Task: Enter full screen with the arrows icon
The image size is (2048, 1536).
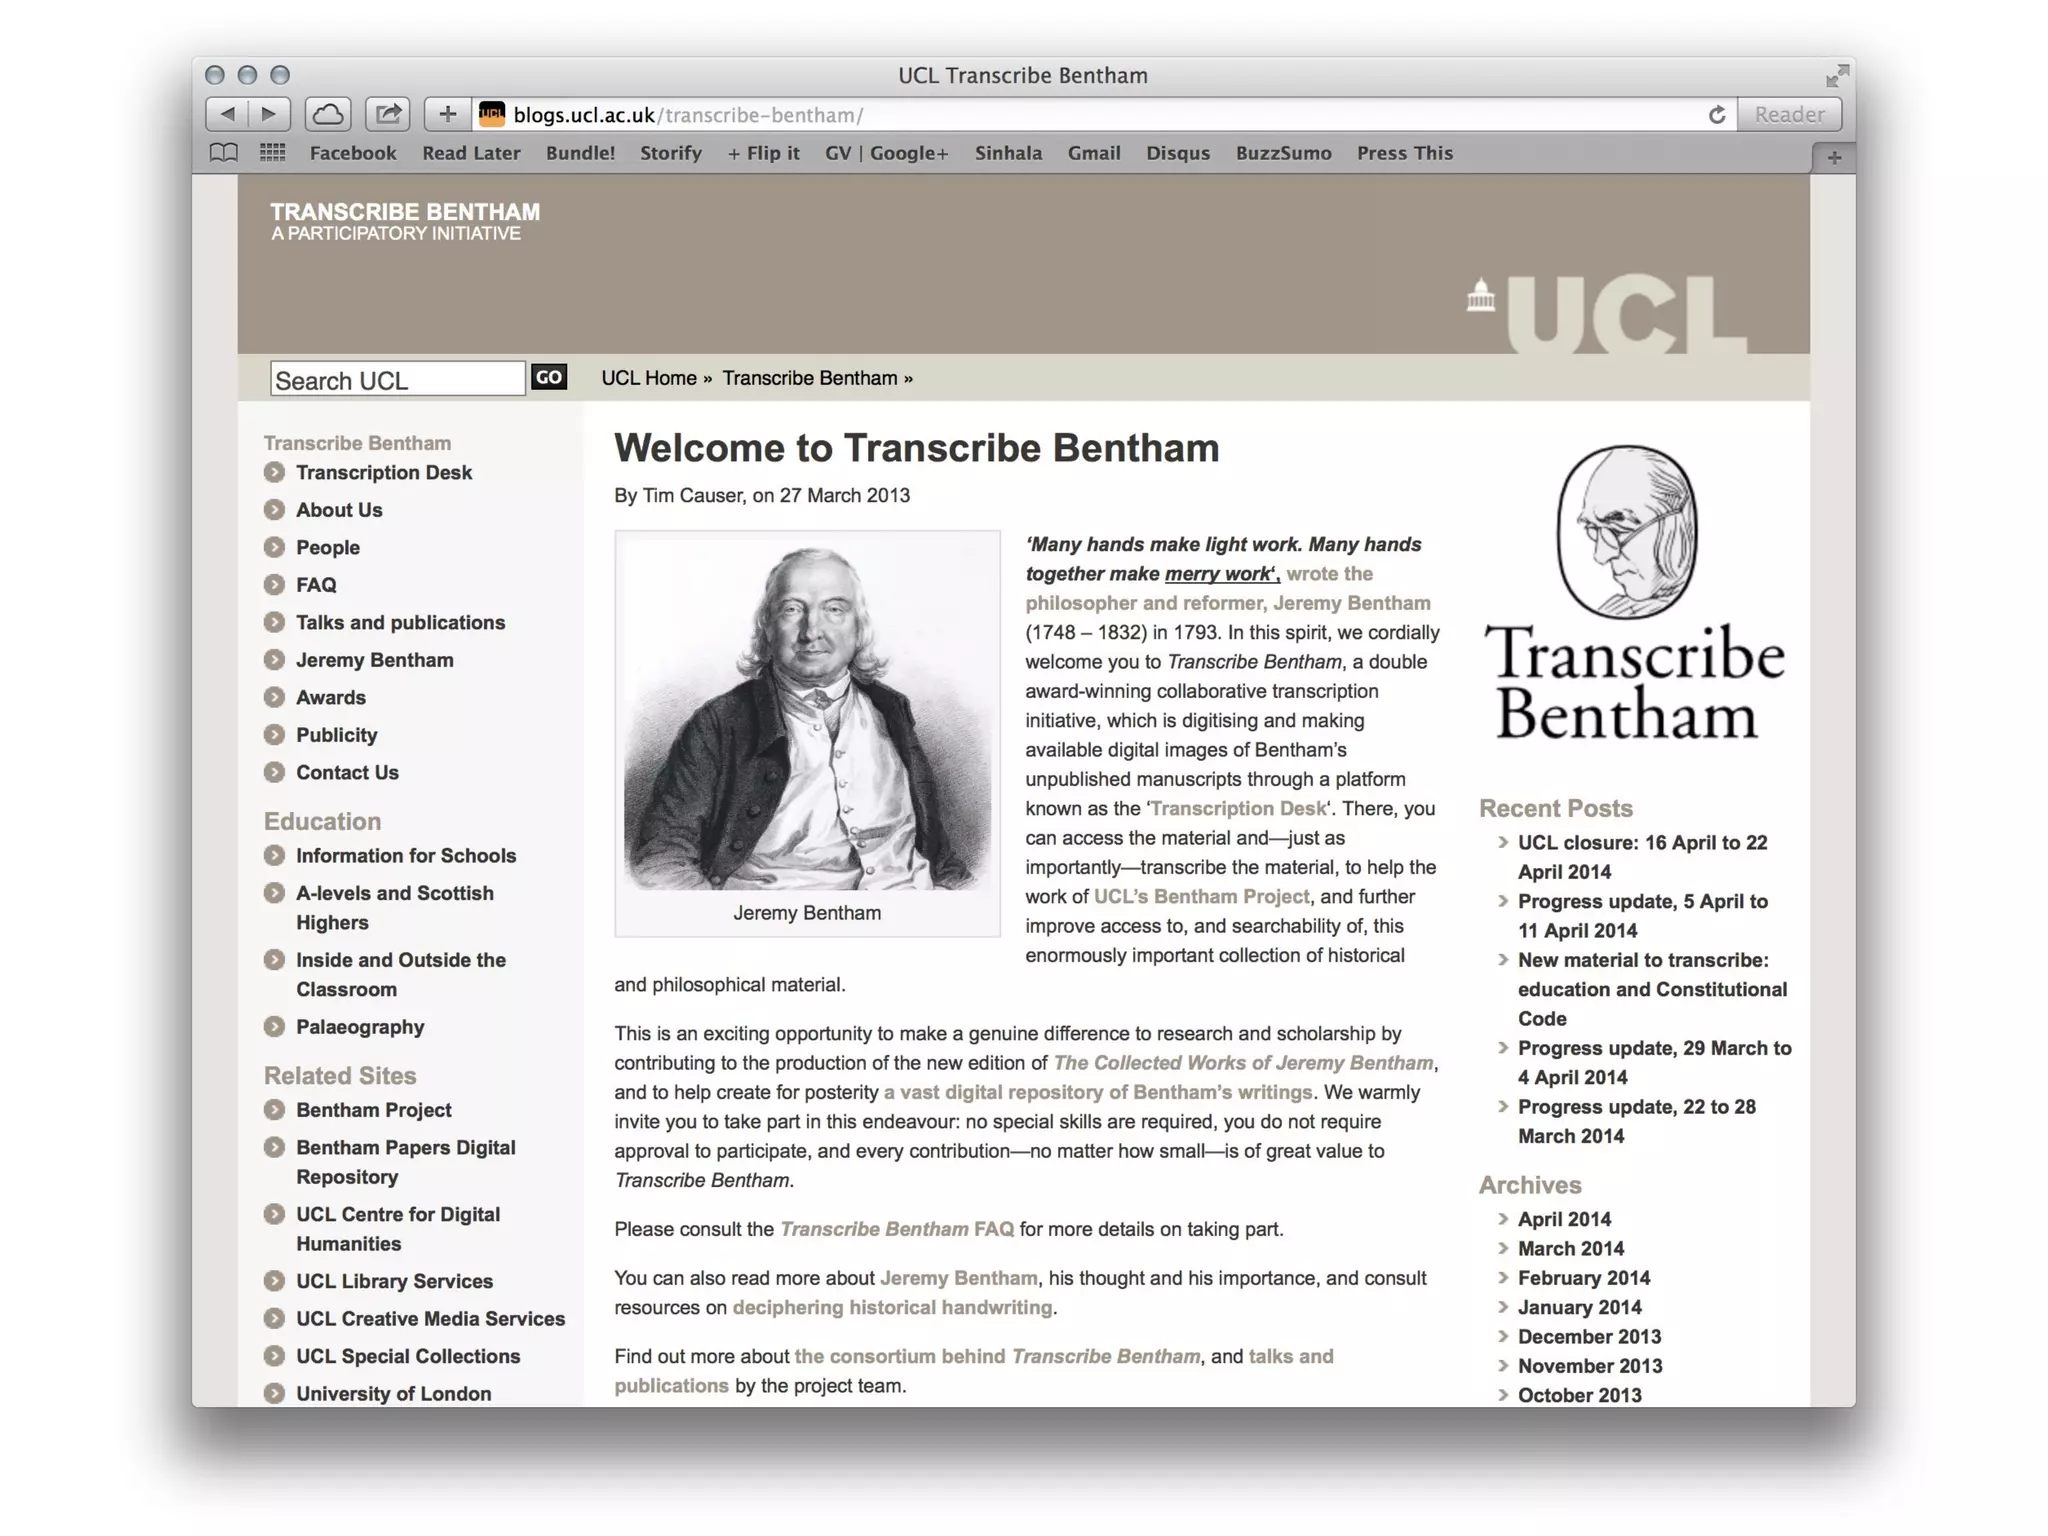Action: 1836,76
